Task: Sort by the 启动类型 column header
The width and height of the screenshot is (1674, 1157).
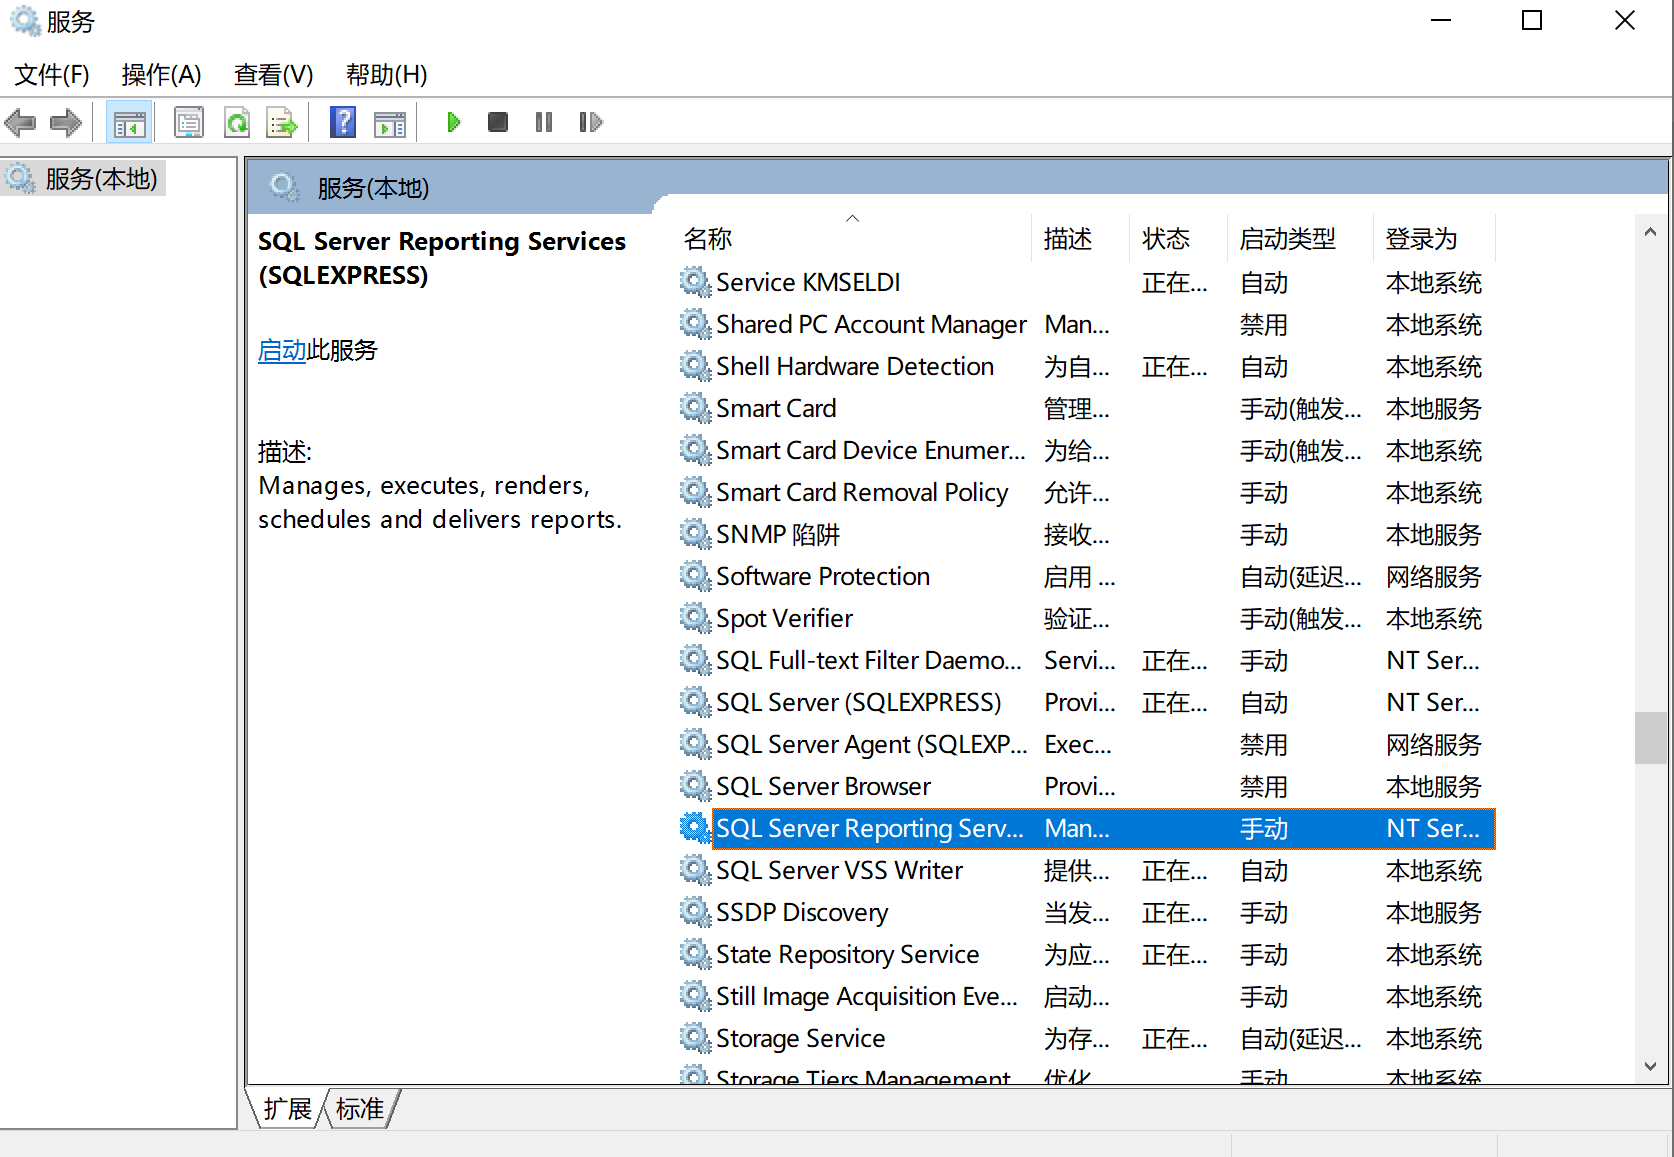Action: (1300, 239)
